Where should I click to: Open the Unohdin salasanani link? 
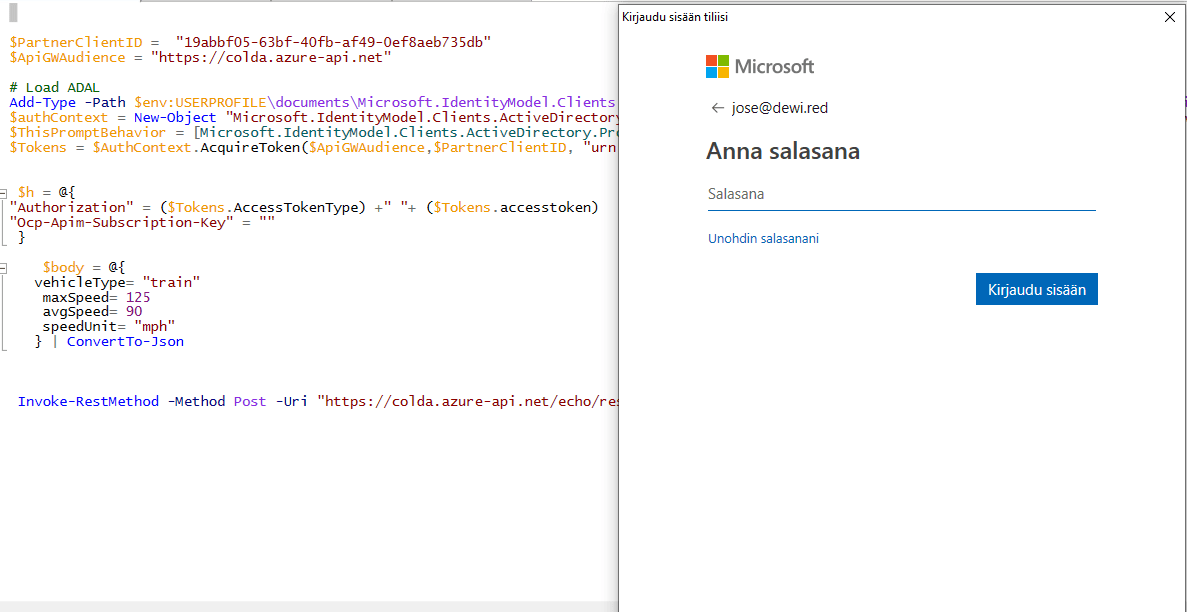pyautogui.click(x=763, y=239)
